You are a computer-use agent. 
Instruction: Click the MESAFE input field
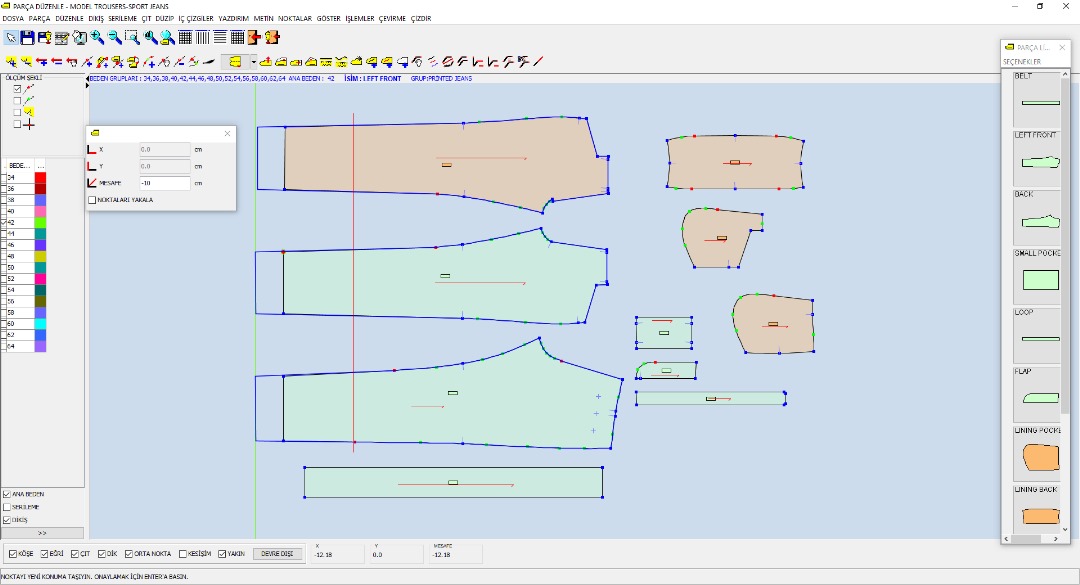tap(164, 183)
